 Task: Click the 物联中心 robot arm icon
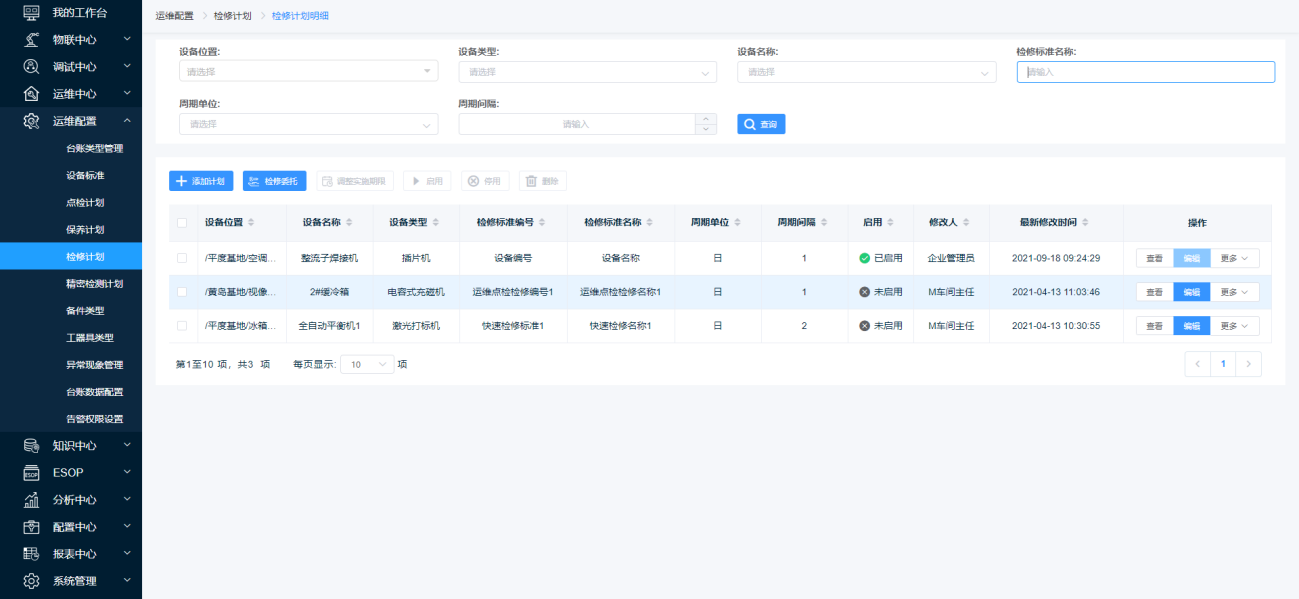click(31, 39)
